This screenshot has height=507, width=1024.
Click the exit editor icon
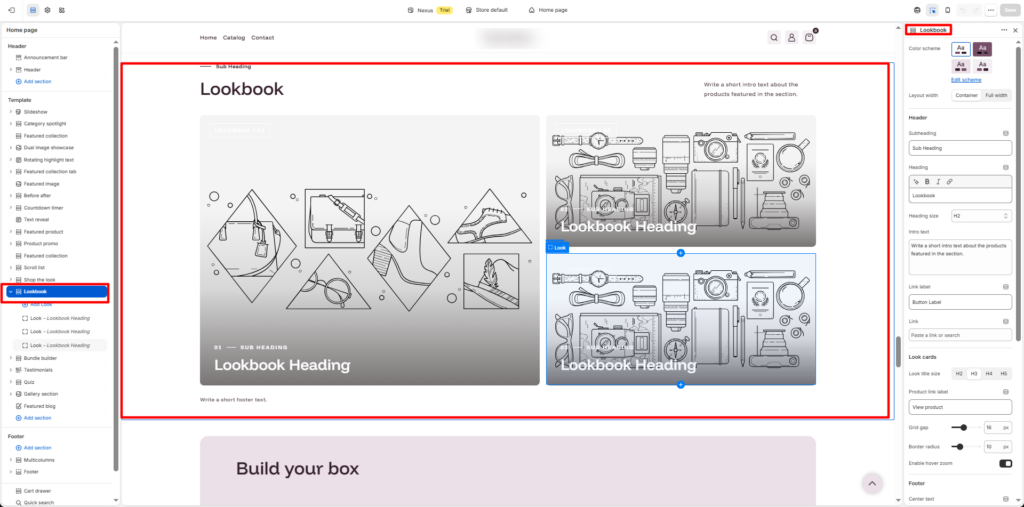12,10
